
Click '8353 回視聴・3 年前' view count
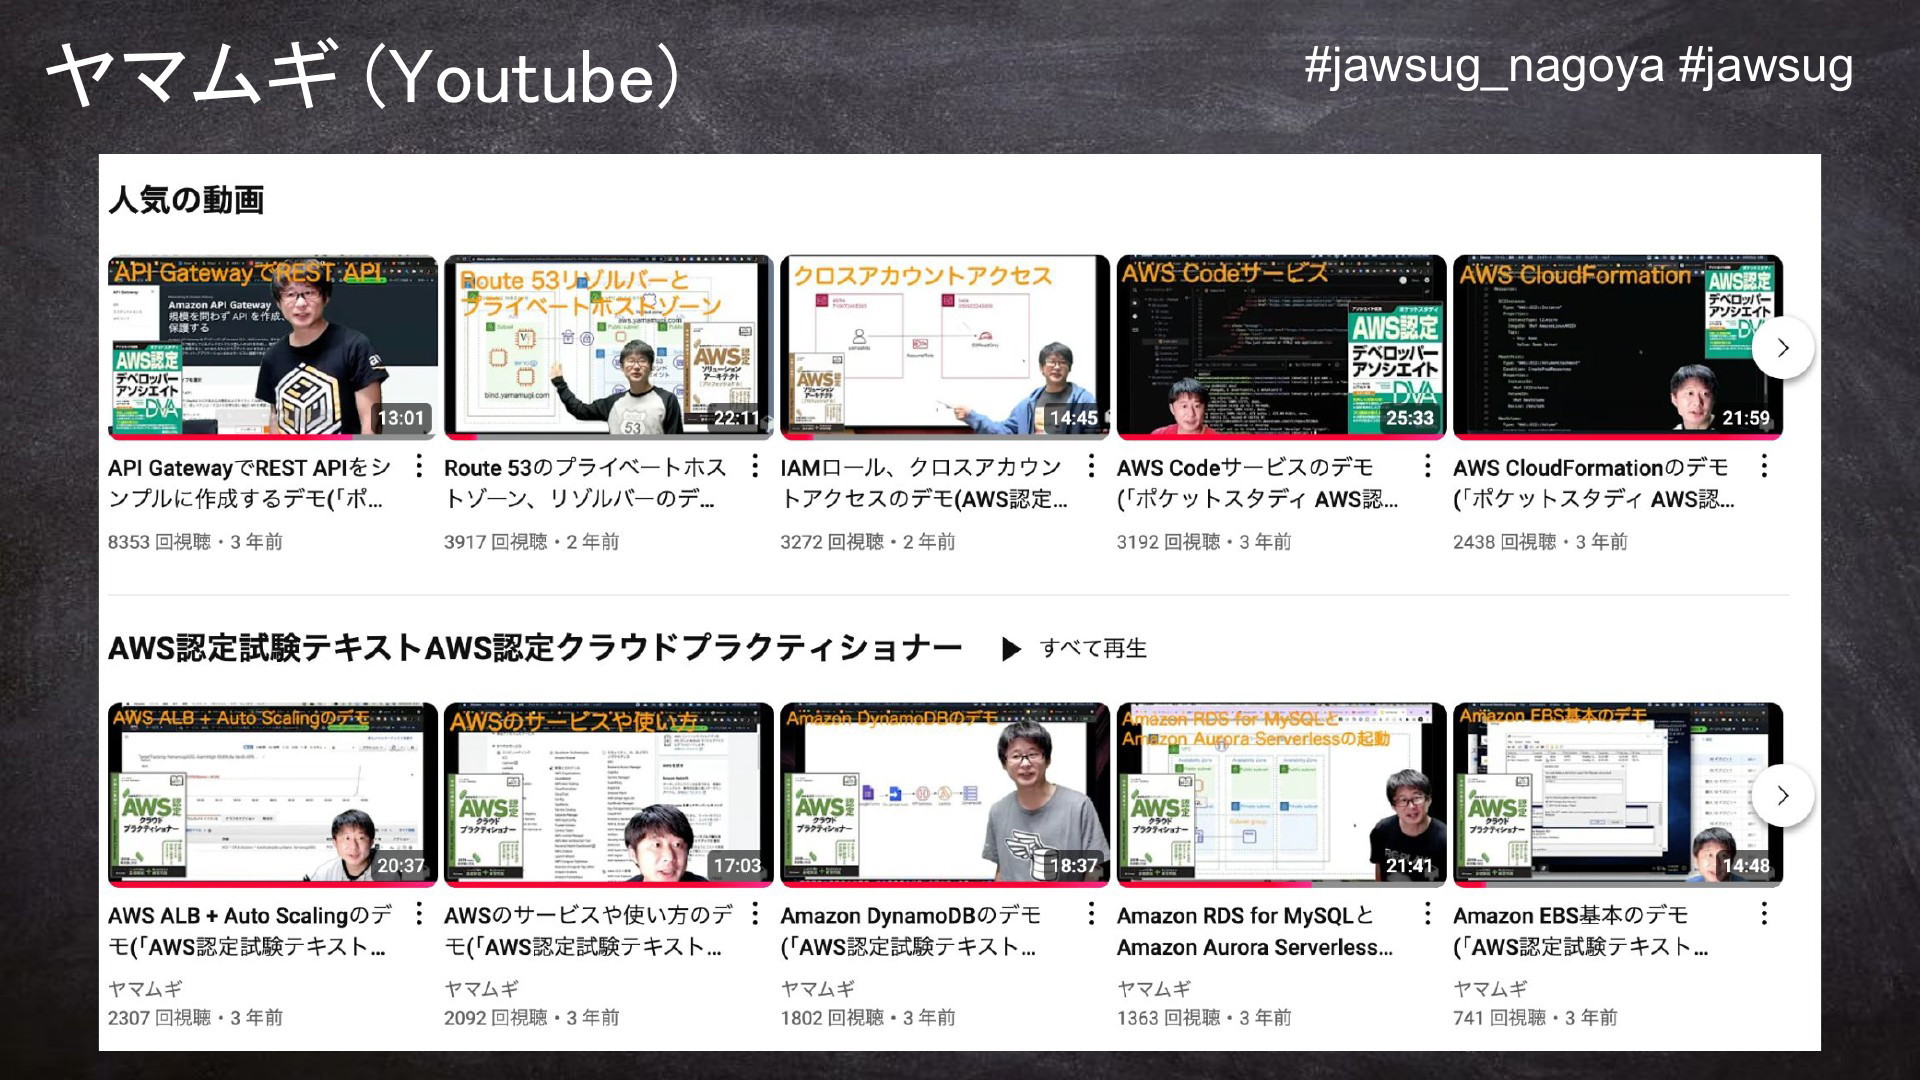coord(195,542)
